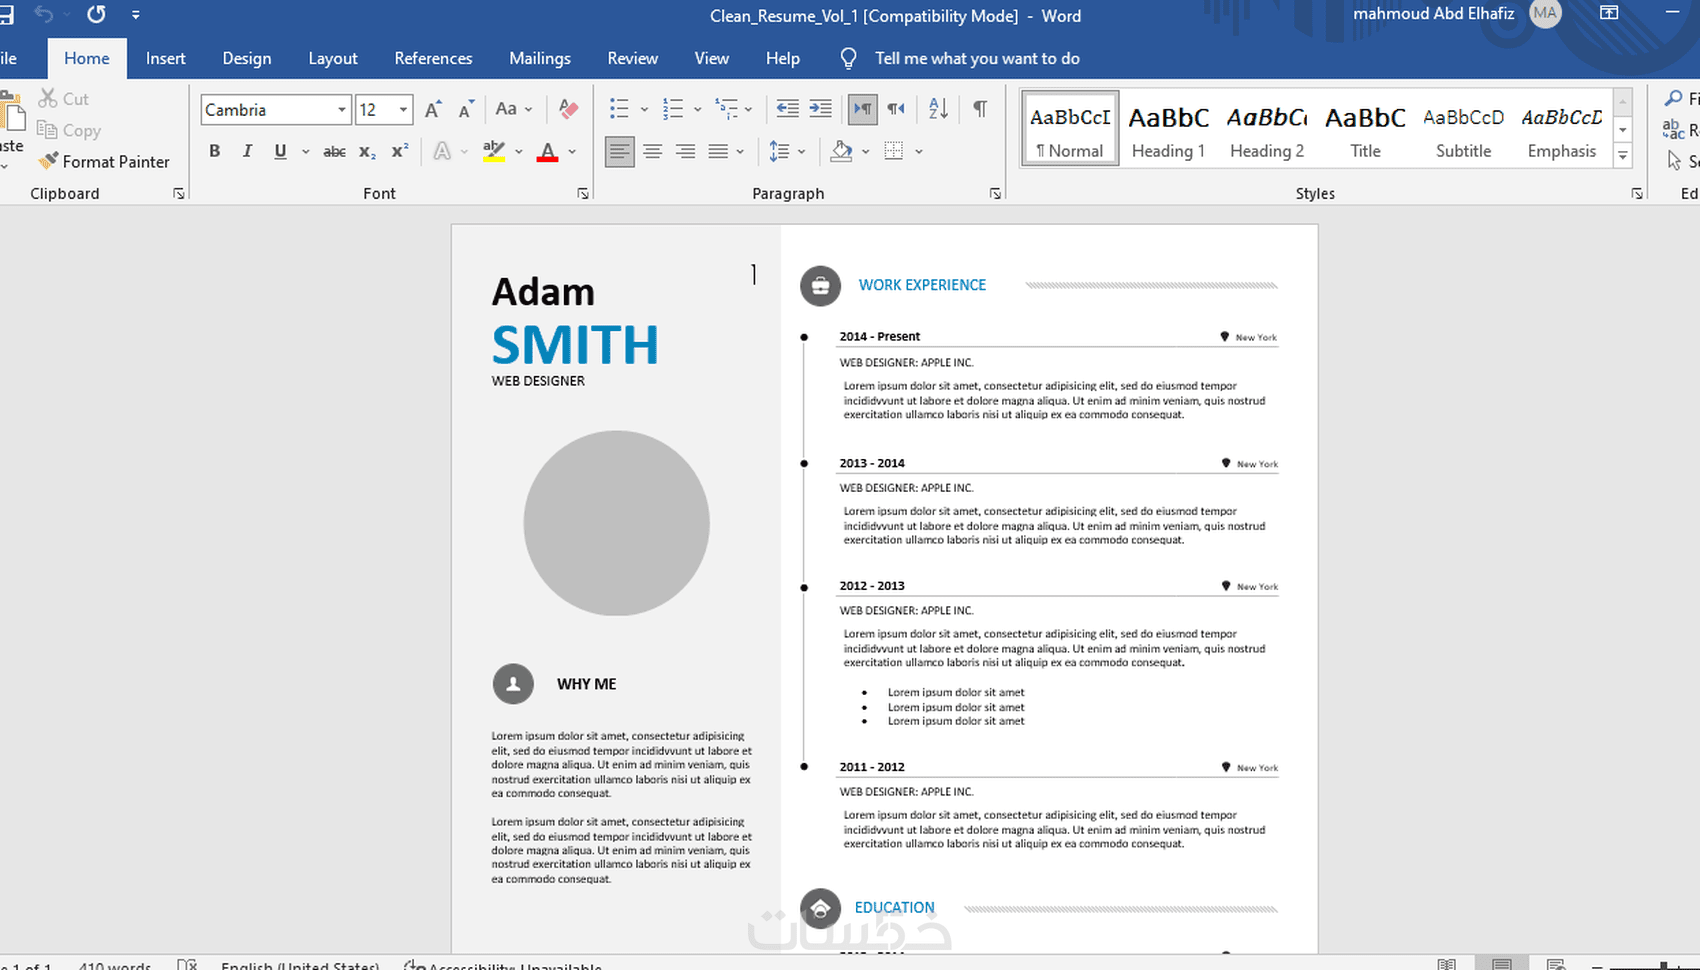Click the Tell me what you want search box
1700x970 pixels.
point(976,58)
